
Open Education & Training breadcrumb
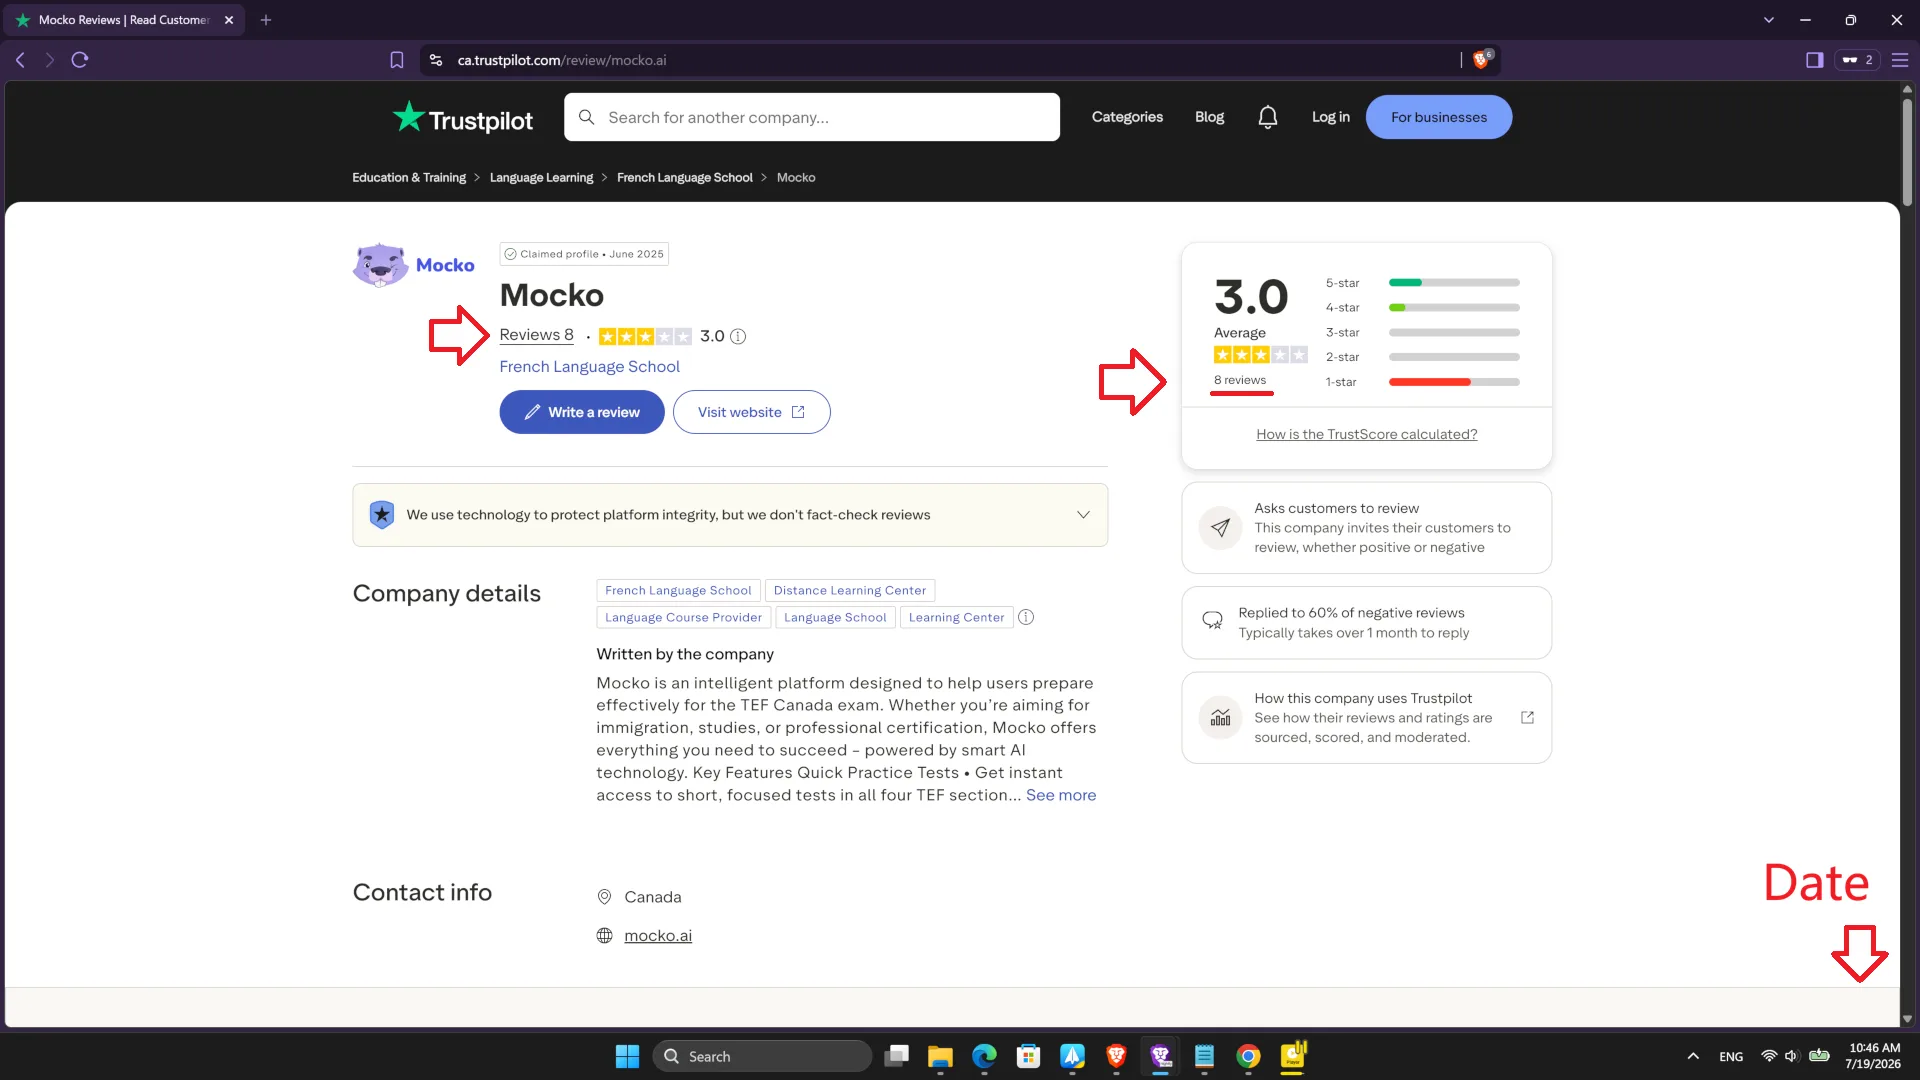[x=409, y=178]
